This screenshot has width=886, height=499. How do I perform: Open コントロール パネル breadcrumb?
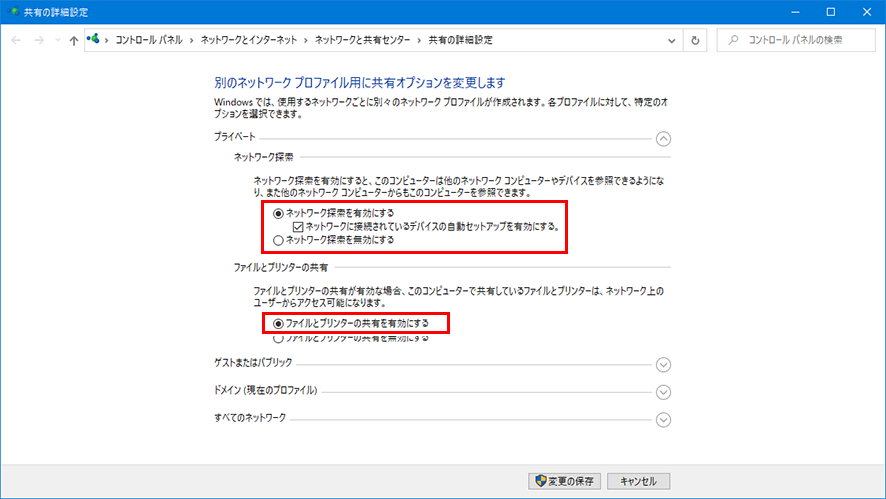tap(149, 40)
